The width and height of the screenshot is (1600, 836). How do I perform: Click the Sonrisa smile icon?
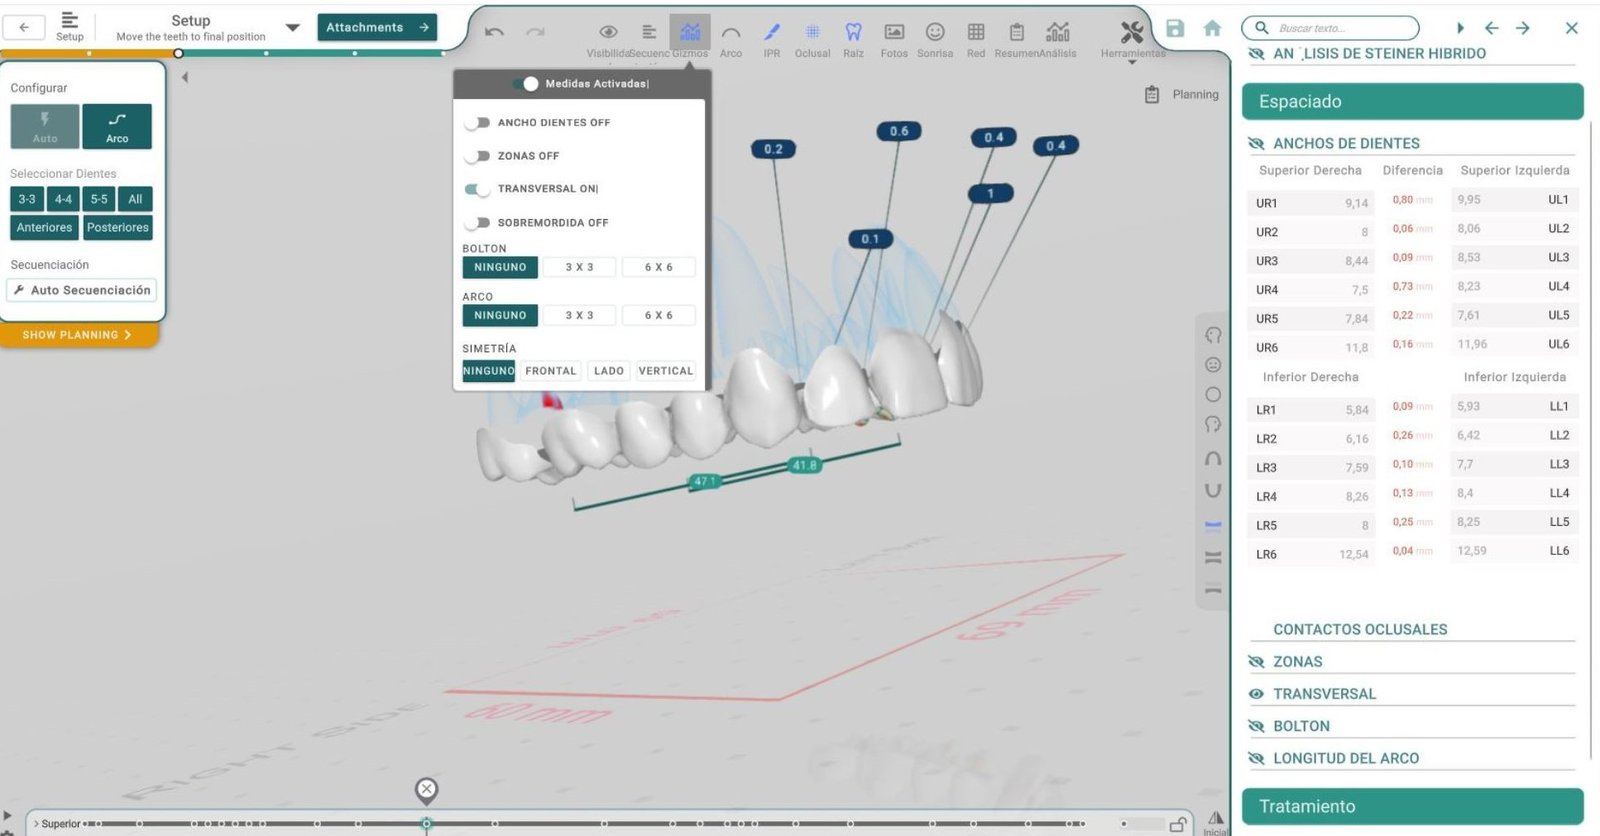click(935, 34)
